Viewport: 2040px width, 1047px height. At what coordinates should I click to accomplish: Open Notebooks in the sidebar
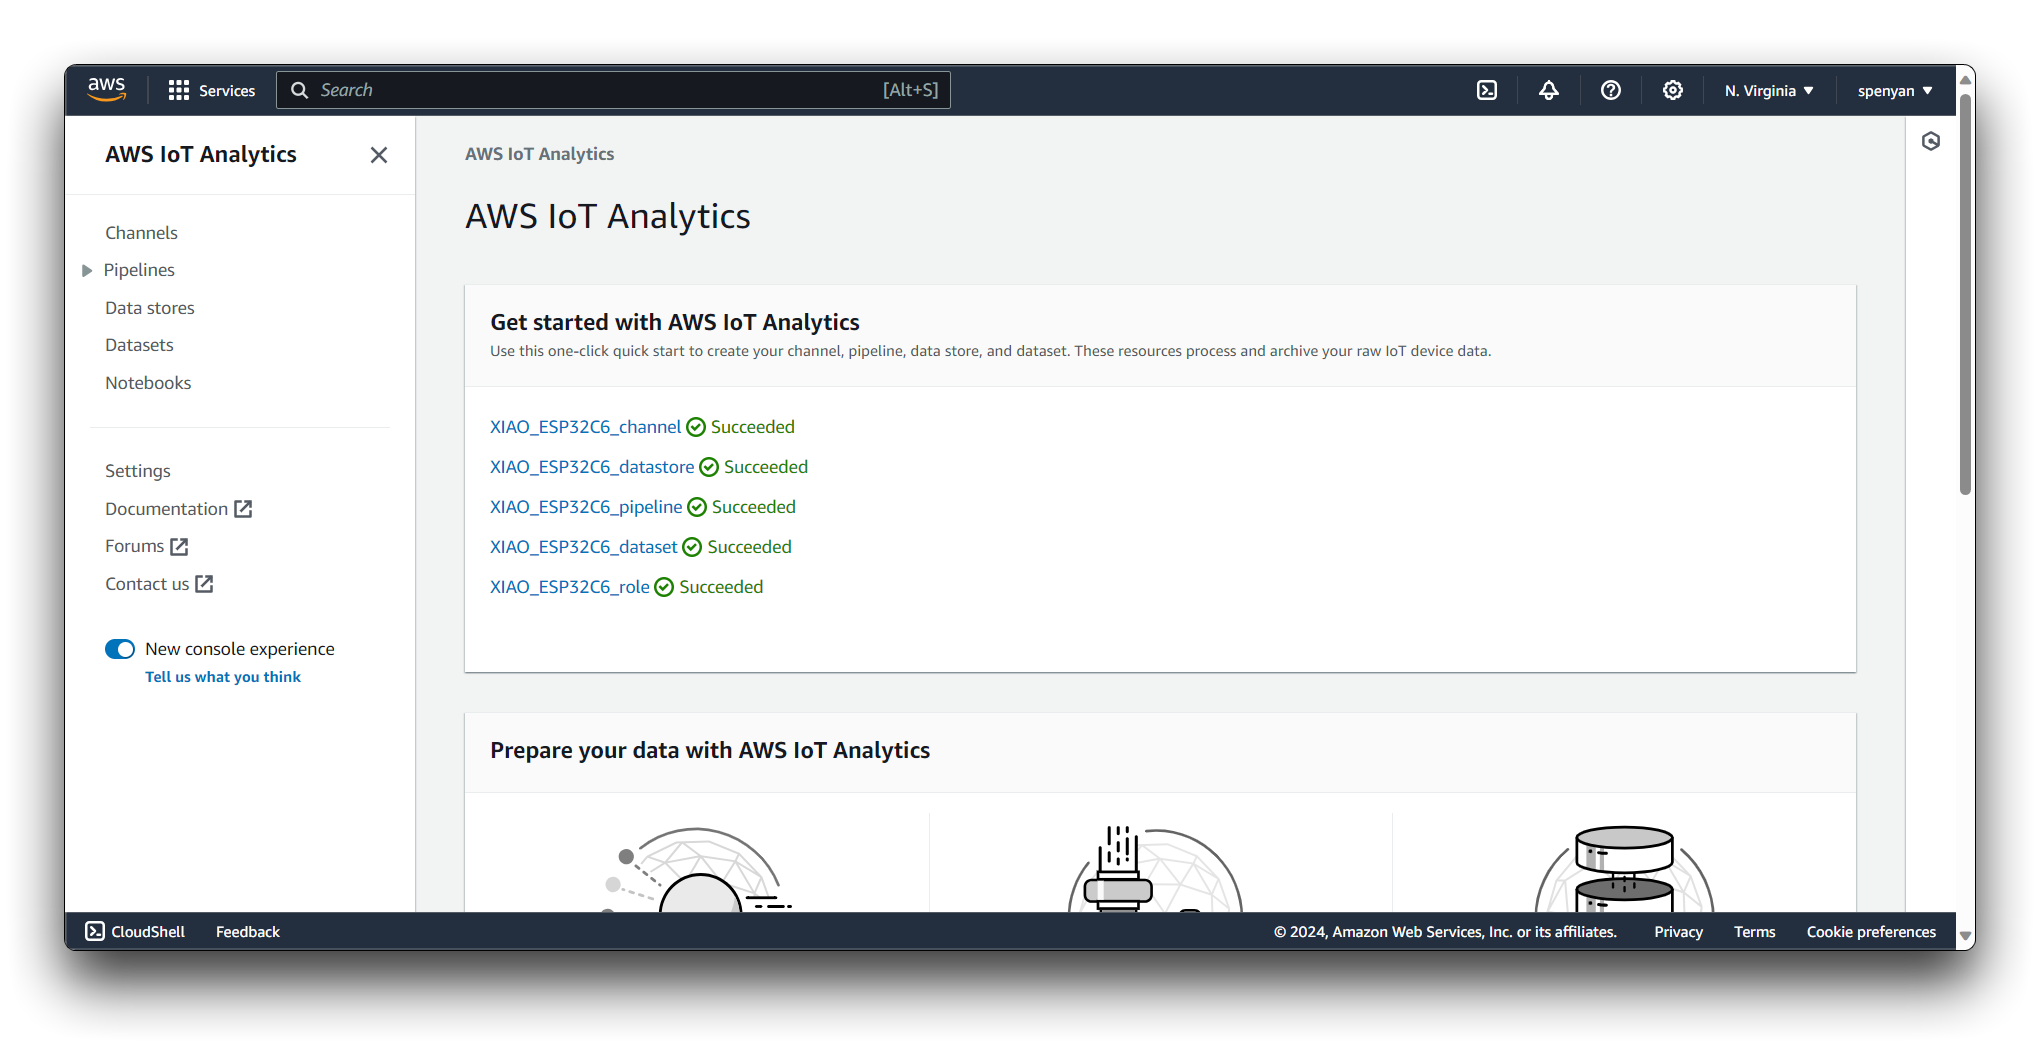pyautogui.click(x=148, y=383)
